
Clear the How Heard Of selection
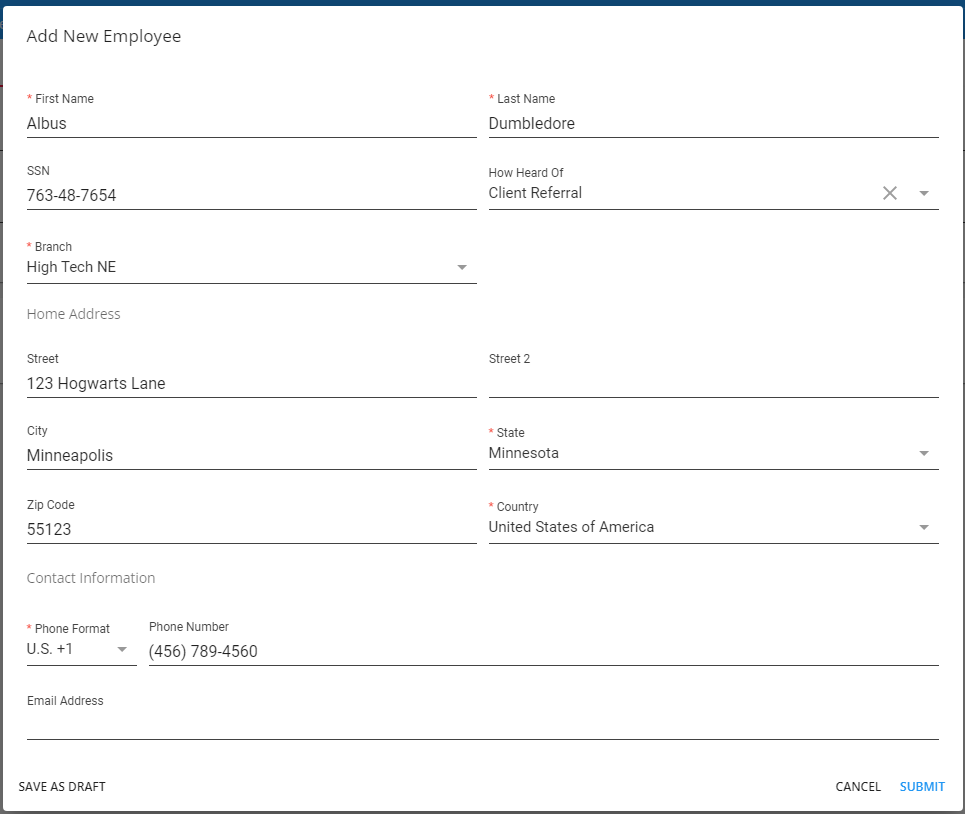point(889,193)
